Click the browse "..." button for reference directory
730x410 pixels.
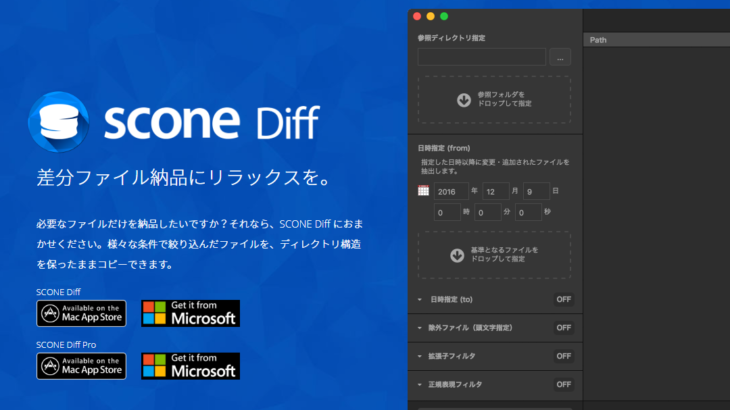[x=560, y=57]
